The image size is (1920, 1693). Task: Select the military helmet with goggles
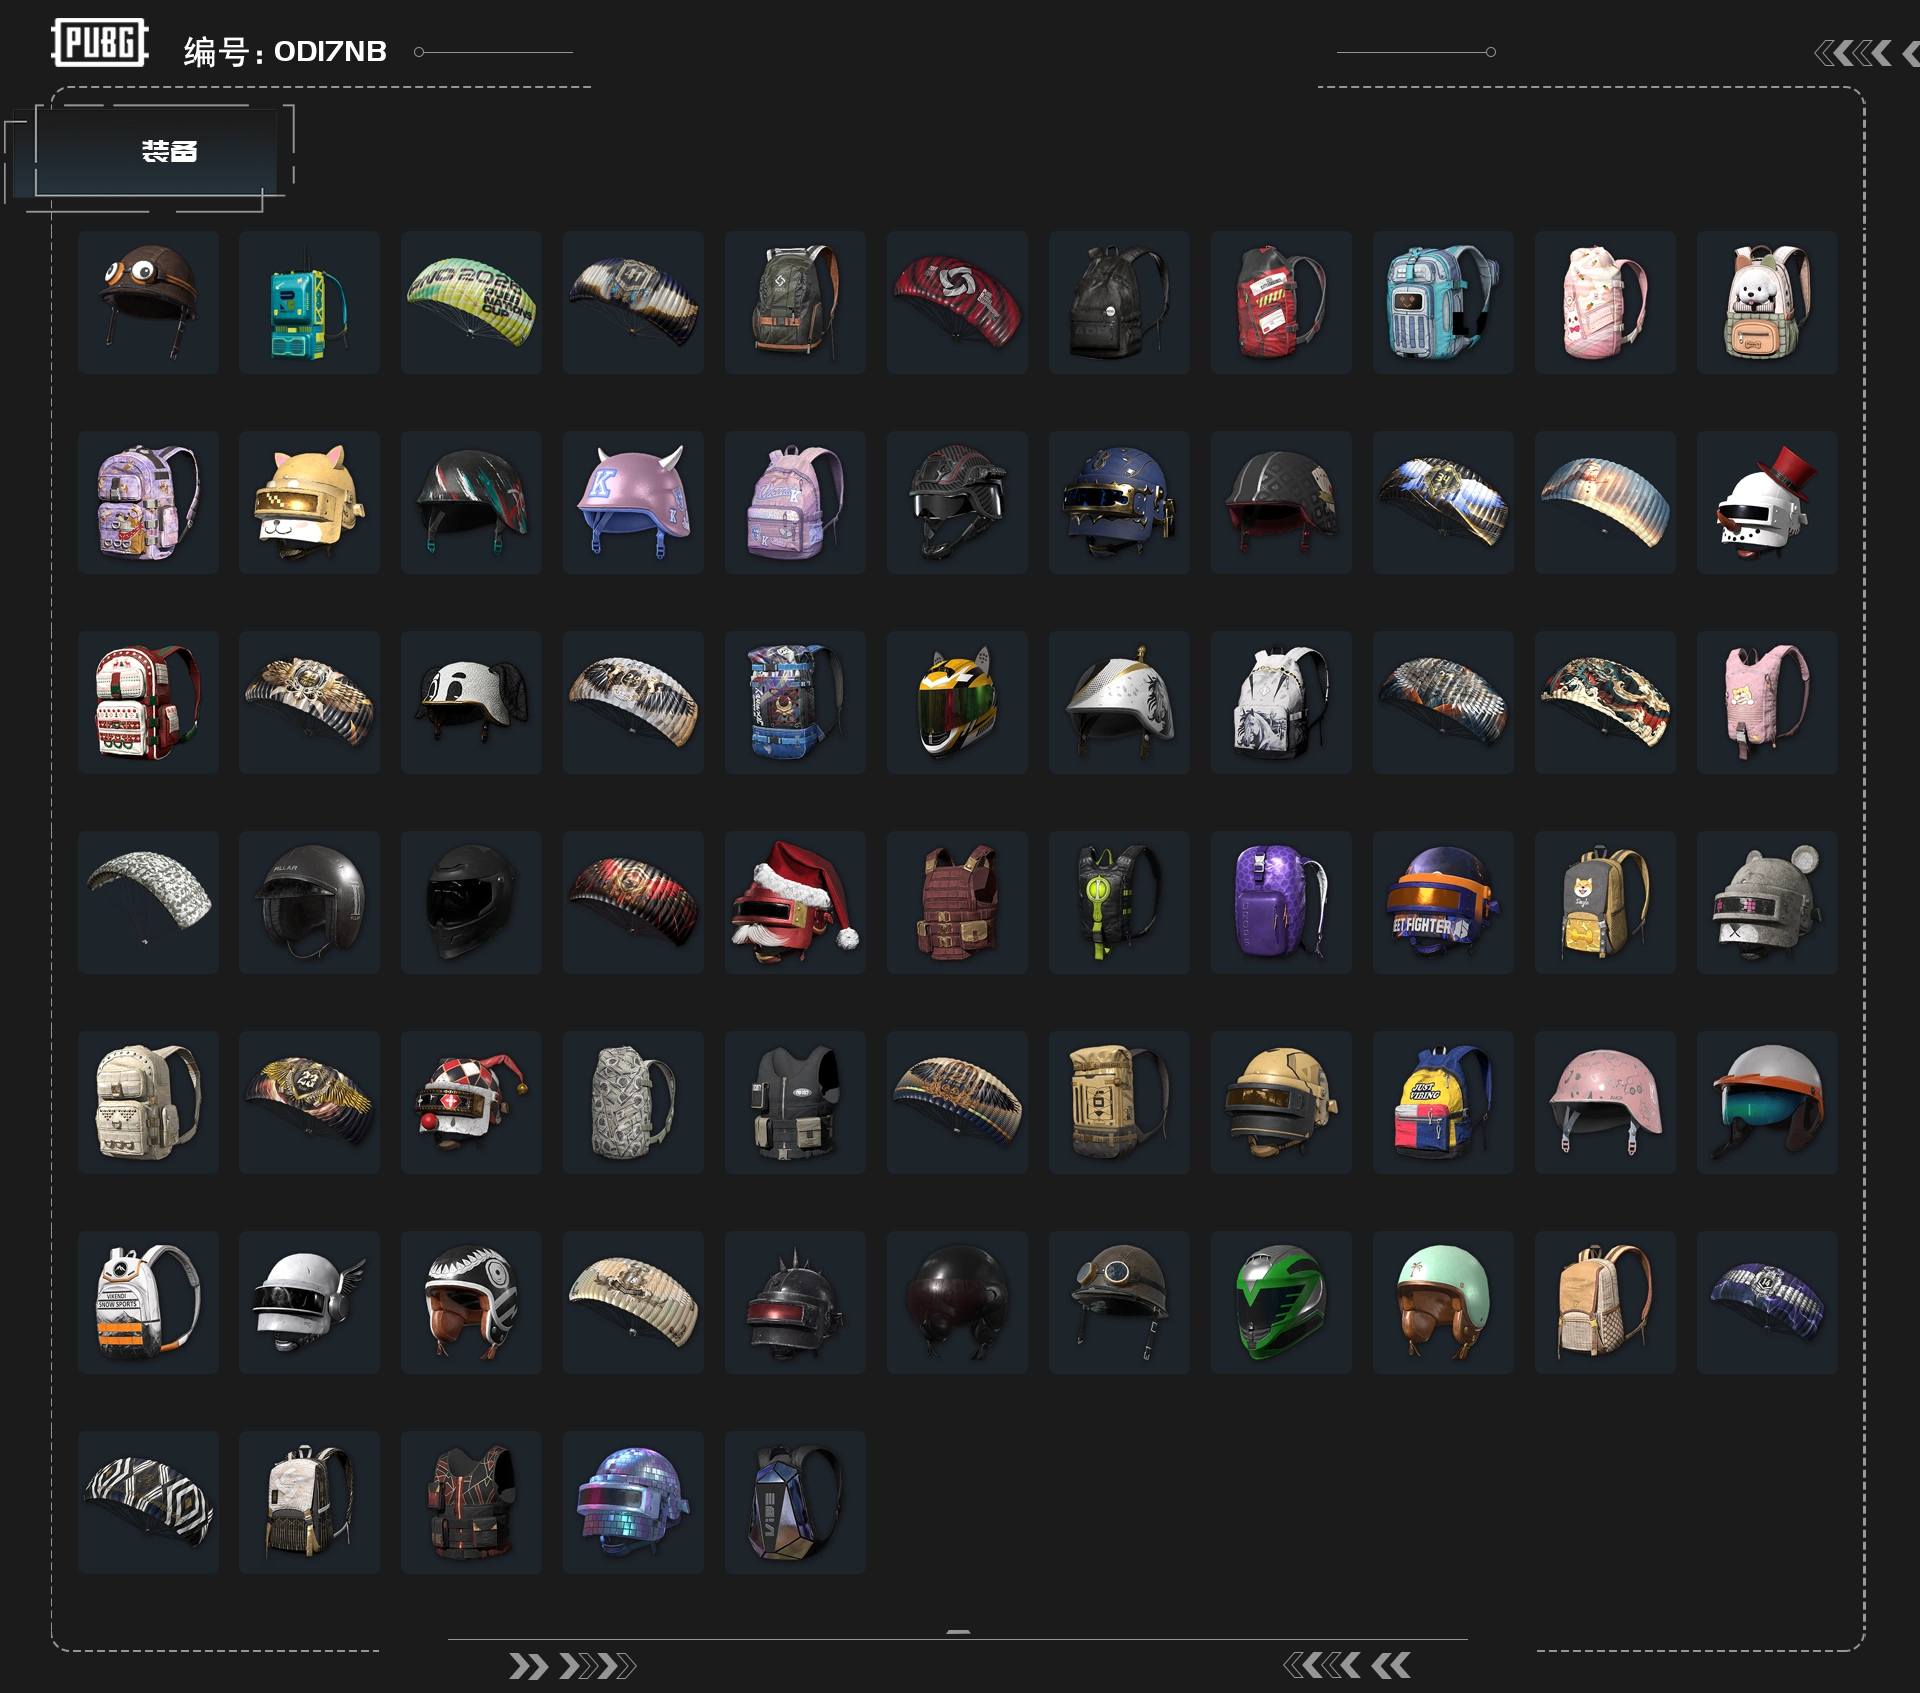tap(1119, 1302)
